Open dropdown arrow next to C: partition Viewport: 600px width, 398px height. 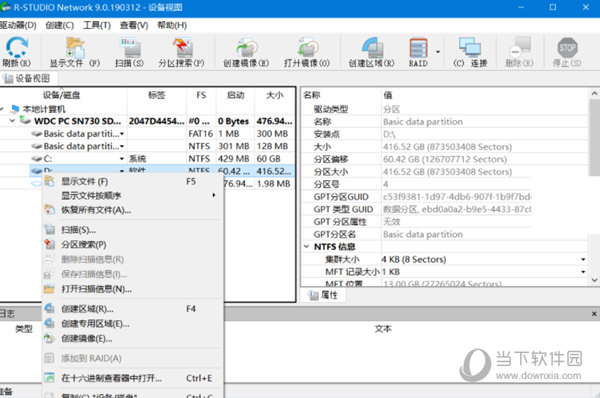pos(122,158)
